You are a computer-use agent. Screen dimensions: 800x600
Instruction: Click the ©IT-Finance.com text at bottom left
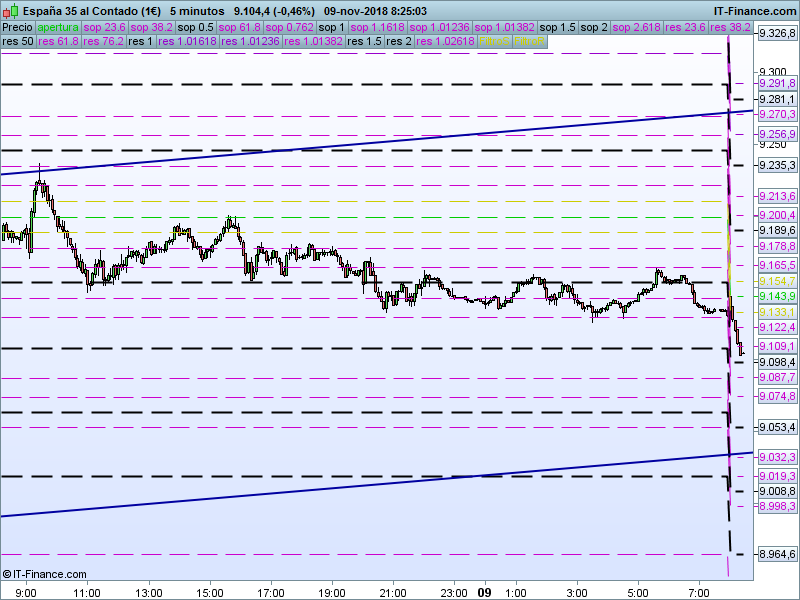(44, 574)
